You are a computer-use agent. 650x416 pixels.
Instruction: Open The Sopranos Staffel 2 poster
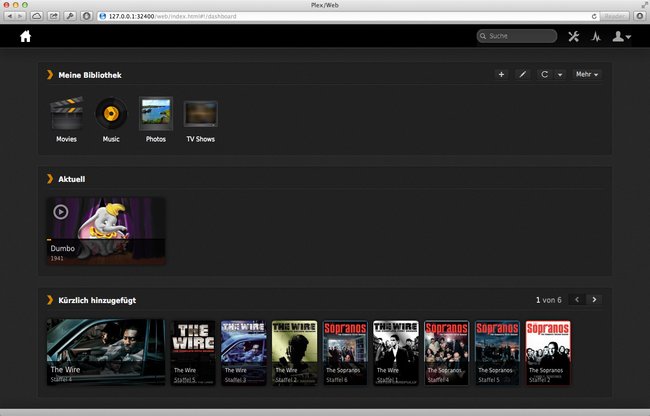tap(548, 353)
